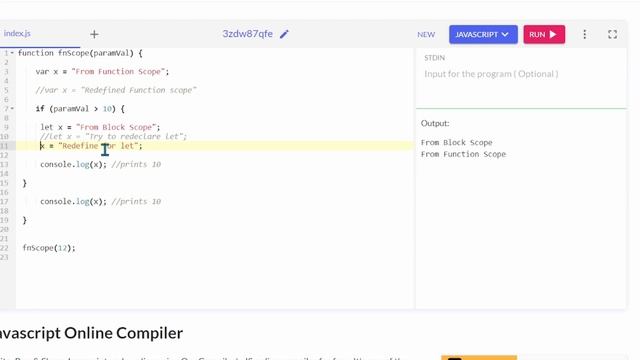This screenshot has height=360, width=640.
Task: Open the index.js file tab
Action: (x=17, y=33)
